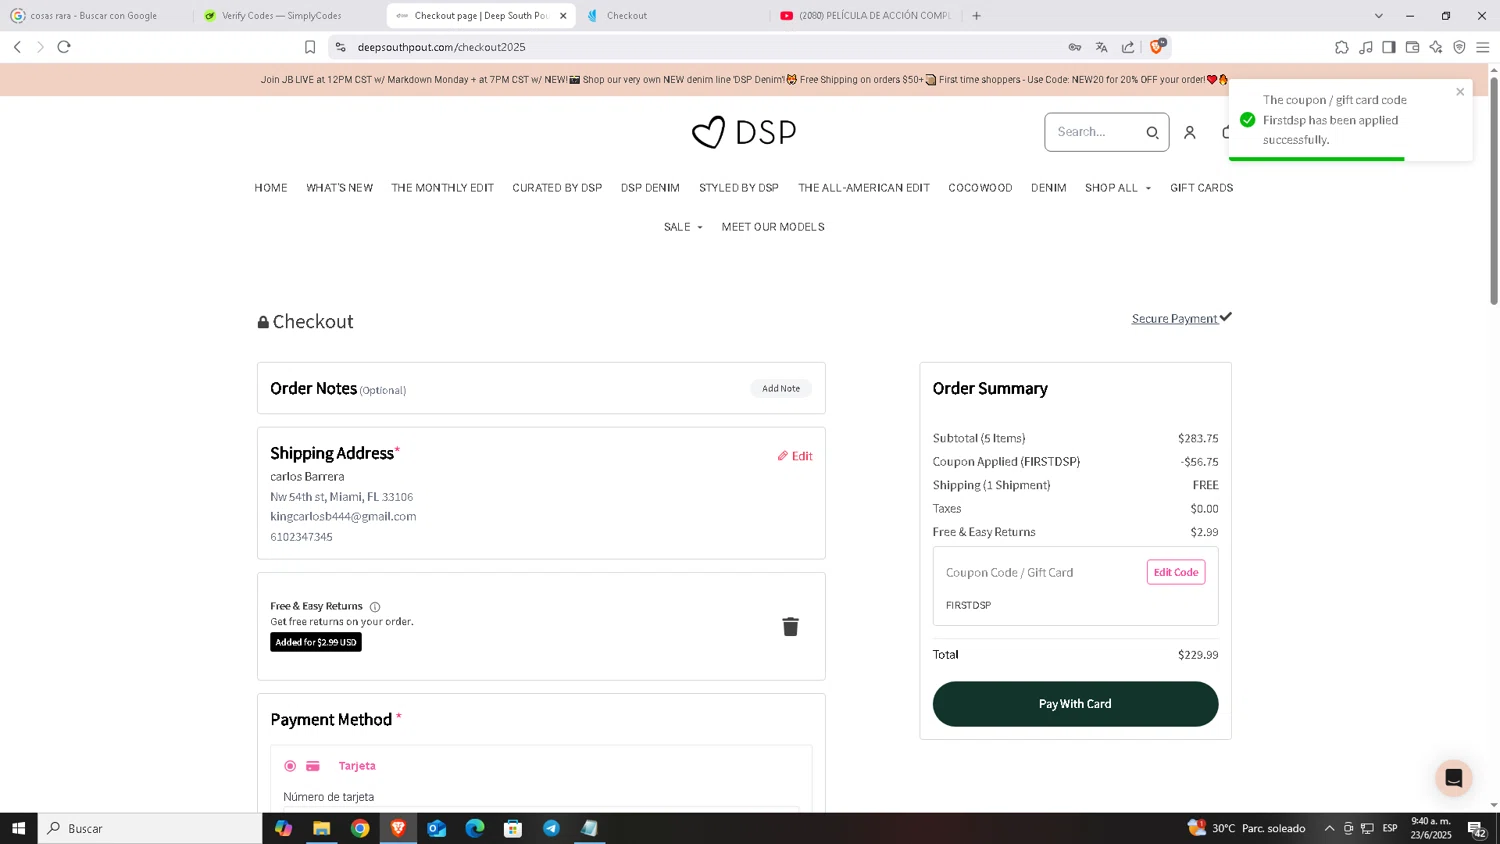
Task: Dismiss the coupon applied notification
Action: click(x=1460, y=92)
